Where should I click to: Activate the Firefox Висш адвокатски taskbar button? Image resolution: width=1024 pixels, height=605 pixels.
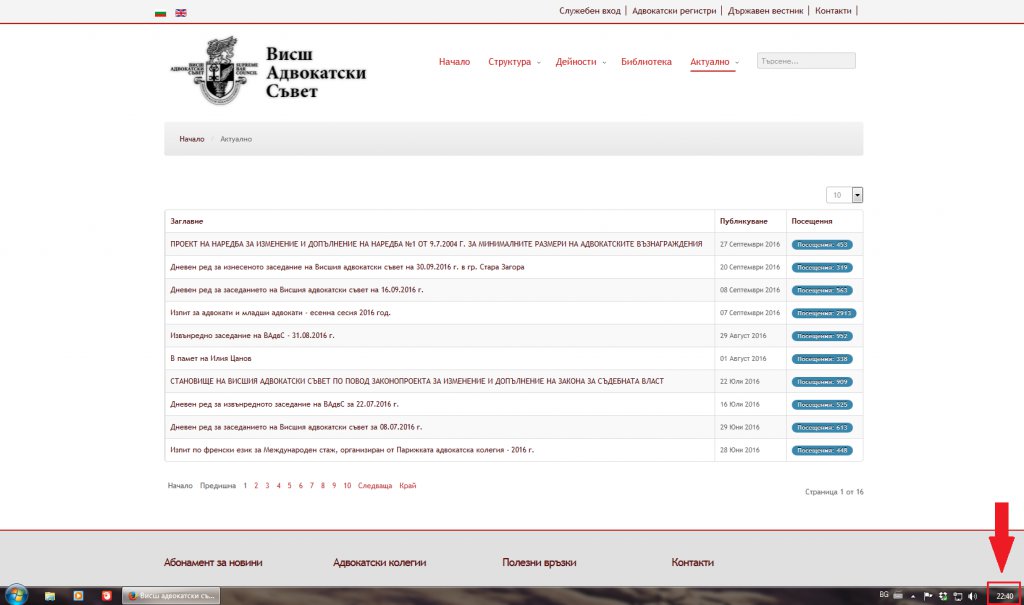click(171, 596)
